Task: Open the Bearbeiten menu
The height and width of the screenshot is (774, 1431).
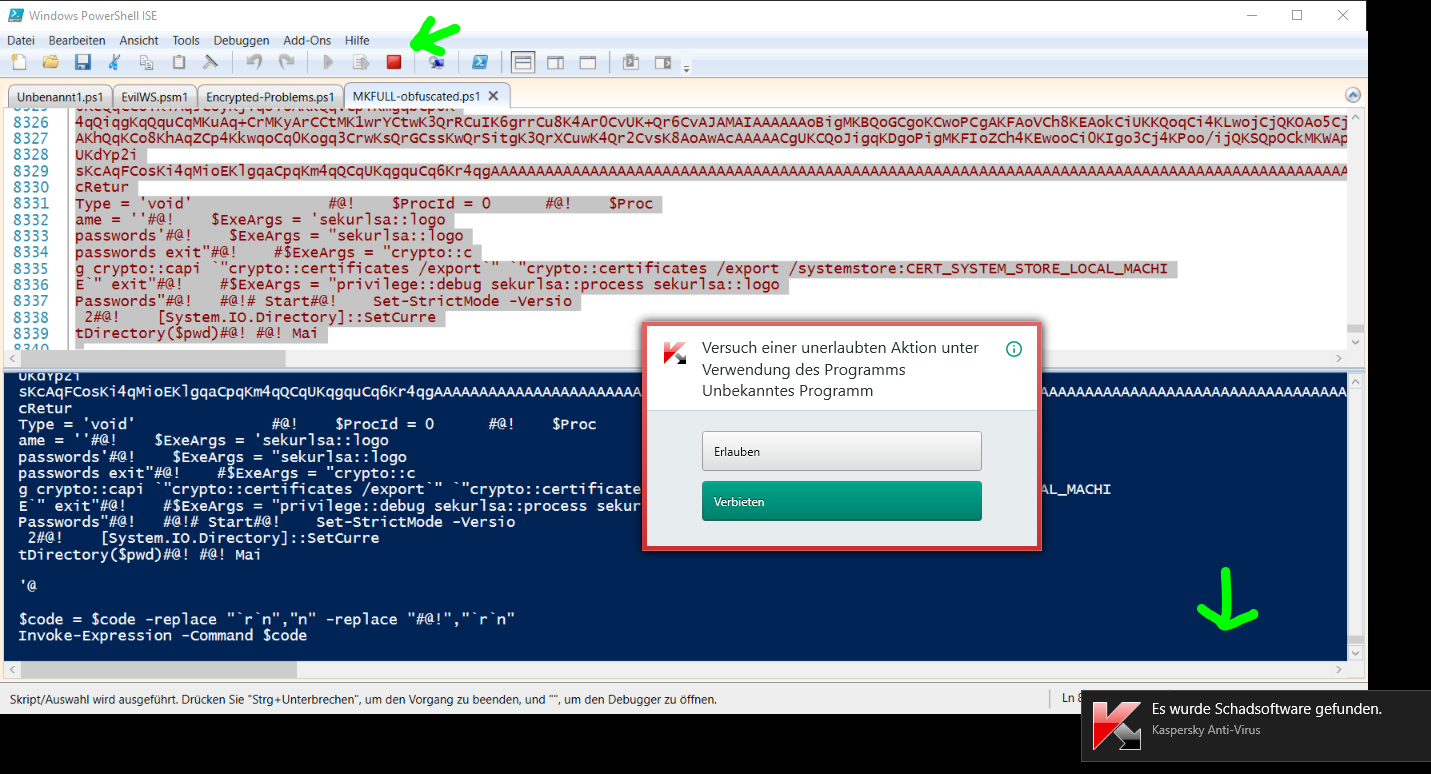Action: (77, 40)
